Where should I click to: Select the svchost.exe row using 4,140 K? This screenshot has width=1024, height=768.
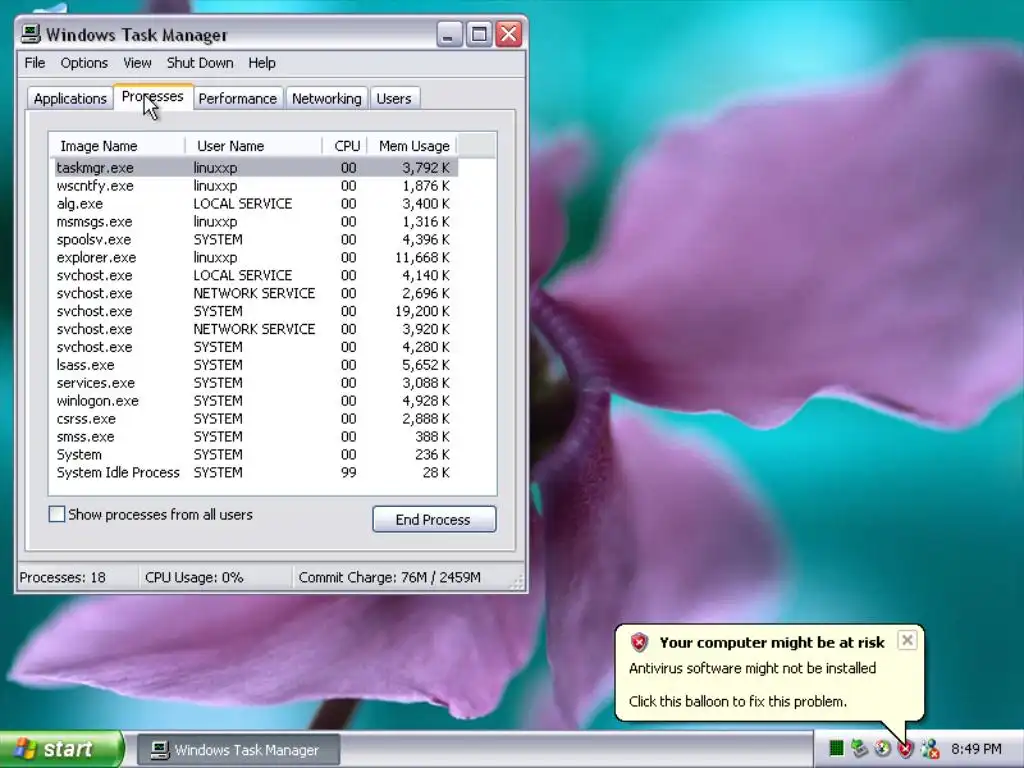pyautogui.click(x=256, y=276)
